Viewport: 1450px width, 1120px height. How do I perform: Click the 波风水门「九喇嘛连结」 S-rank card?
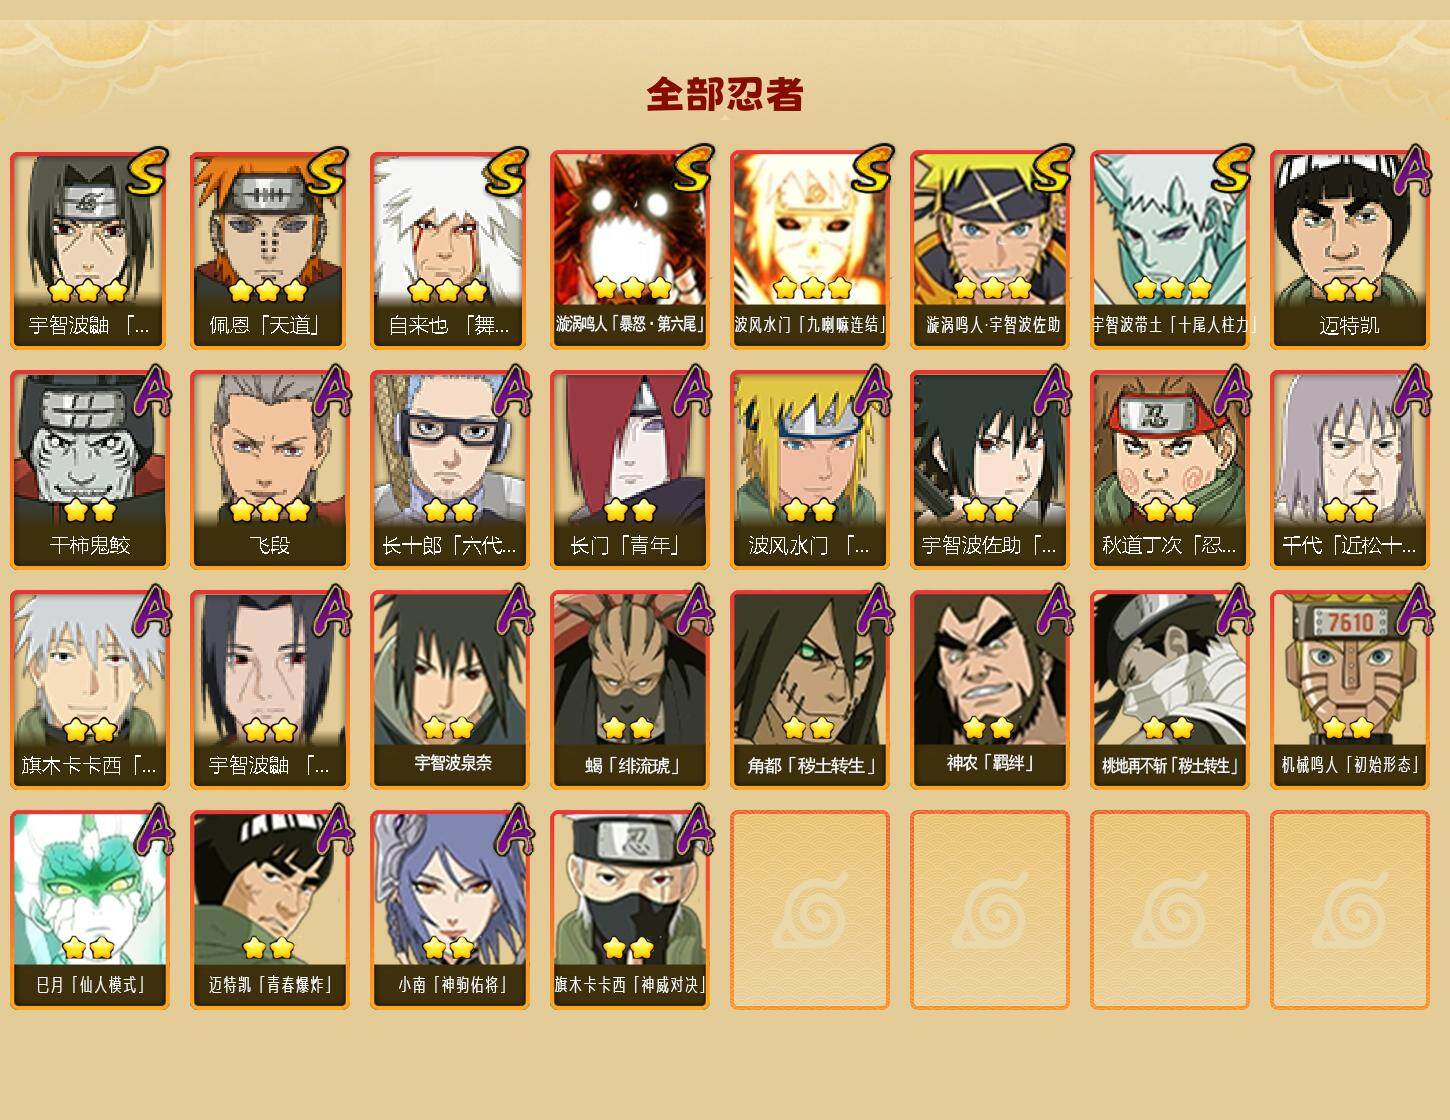(x=810, y=250)
